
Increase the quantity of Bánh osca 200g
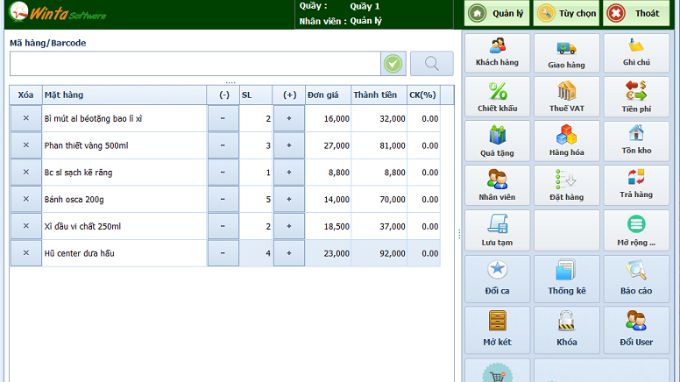tap(289, 199)
